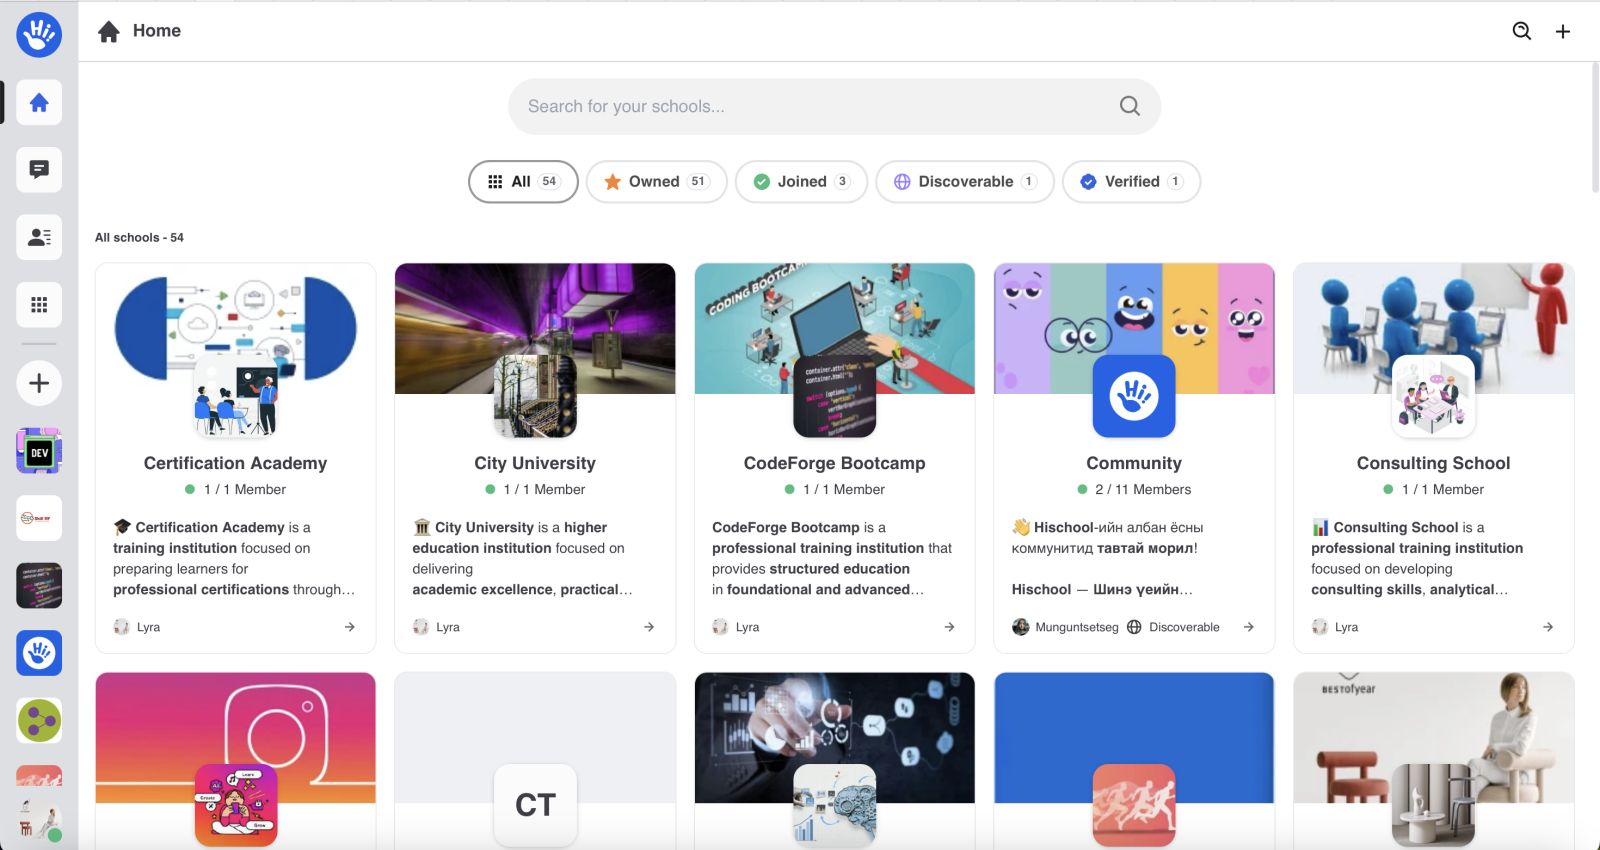Screen dimensions: 1600x850
Task: Click the arrow on Consulting School card
Action: pyautogui.click(x=1547, y=627)
